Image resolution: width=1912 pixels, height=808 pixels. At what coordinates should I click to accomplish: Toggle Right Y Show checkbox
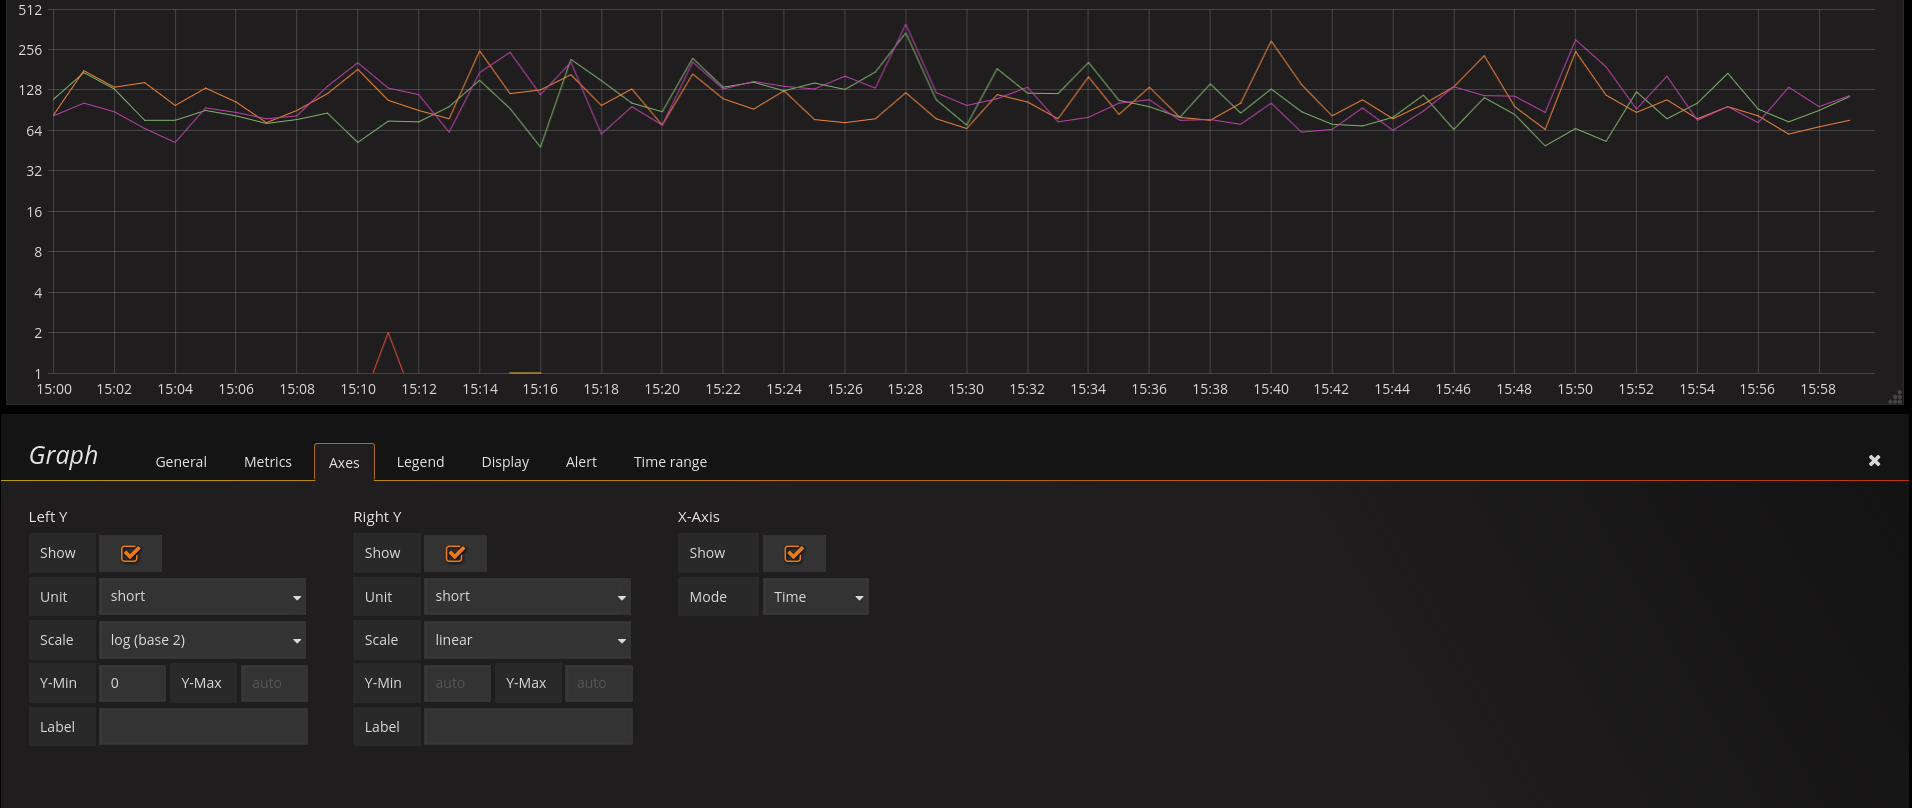pyautogui.click(x=455, y=553)
